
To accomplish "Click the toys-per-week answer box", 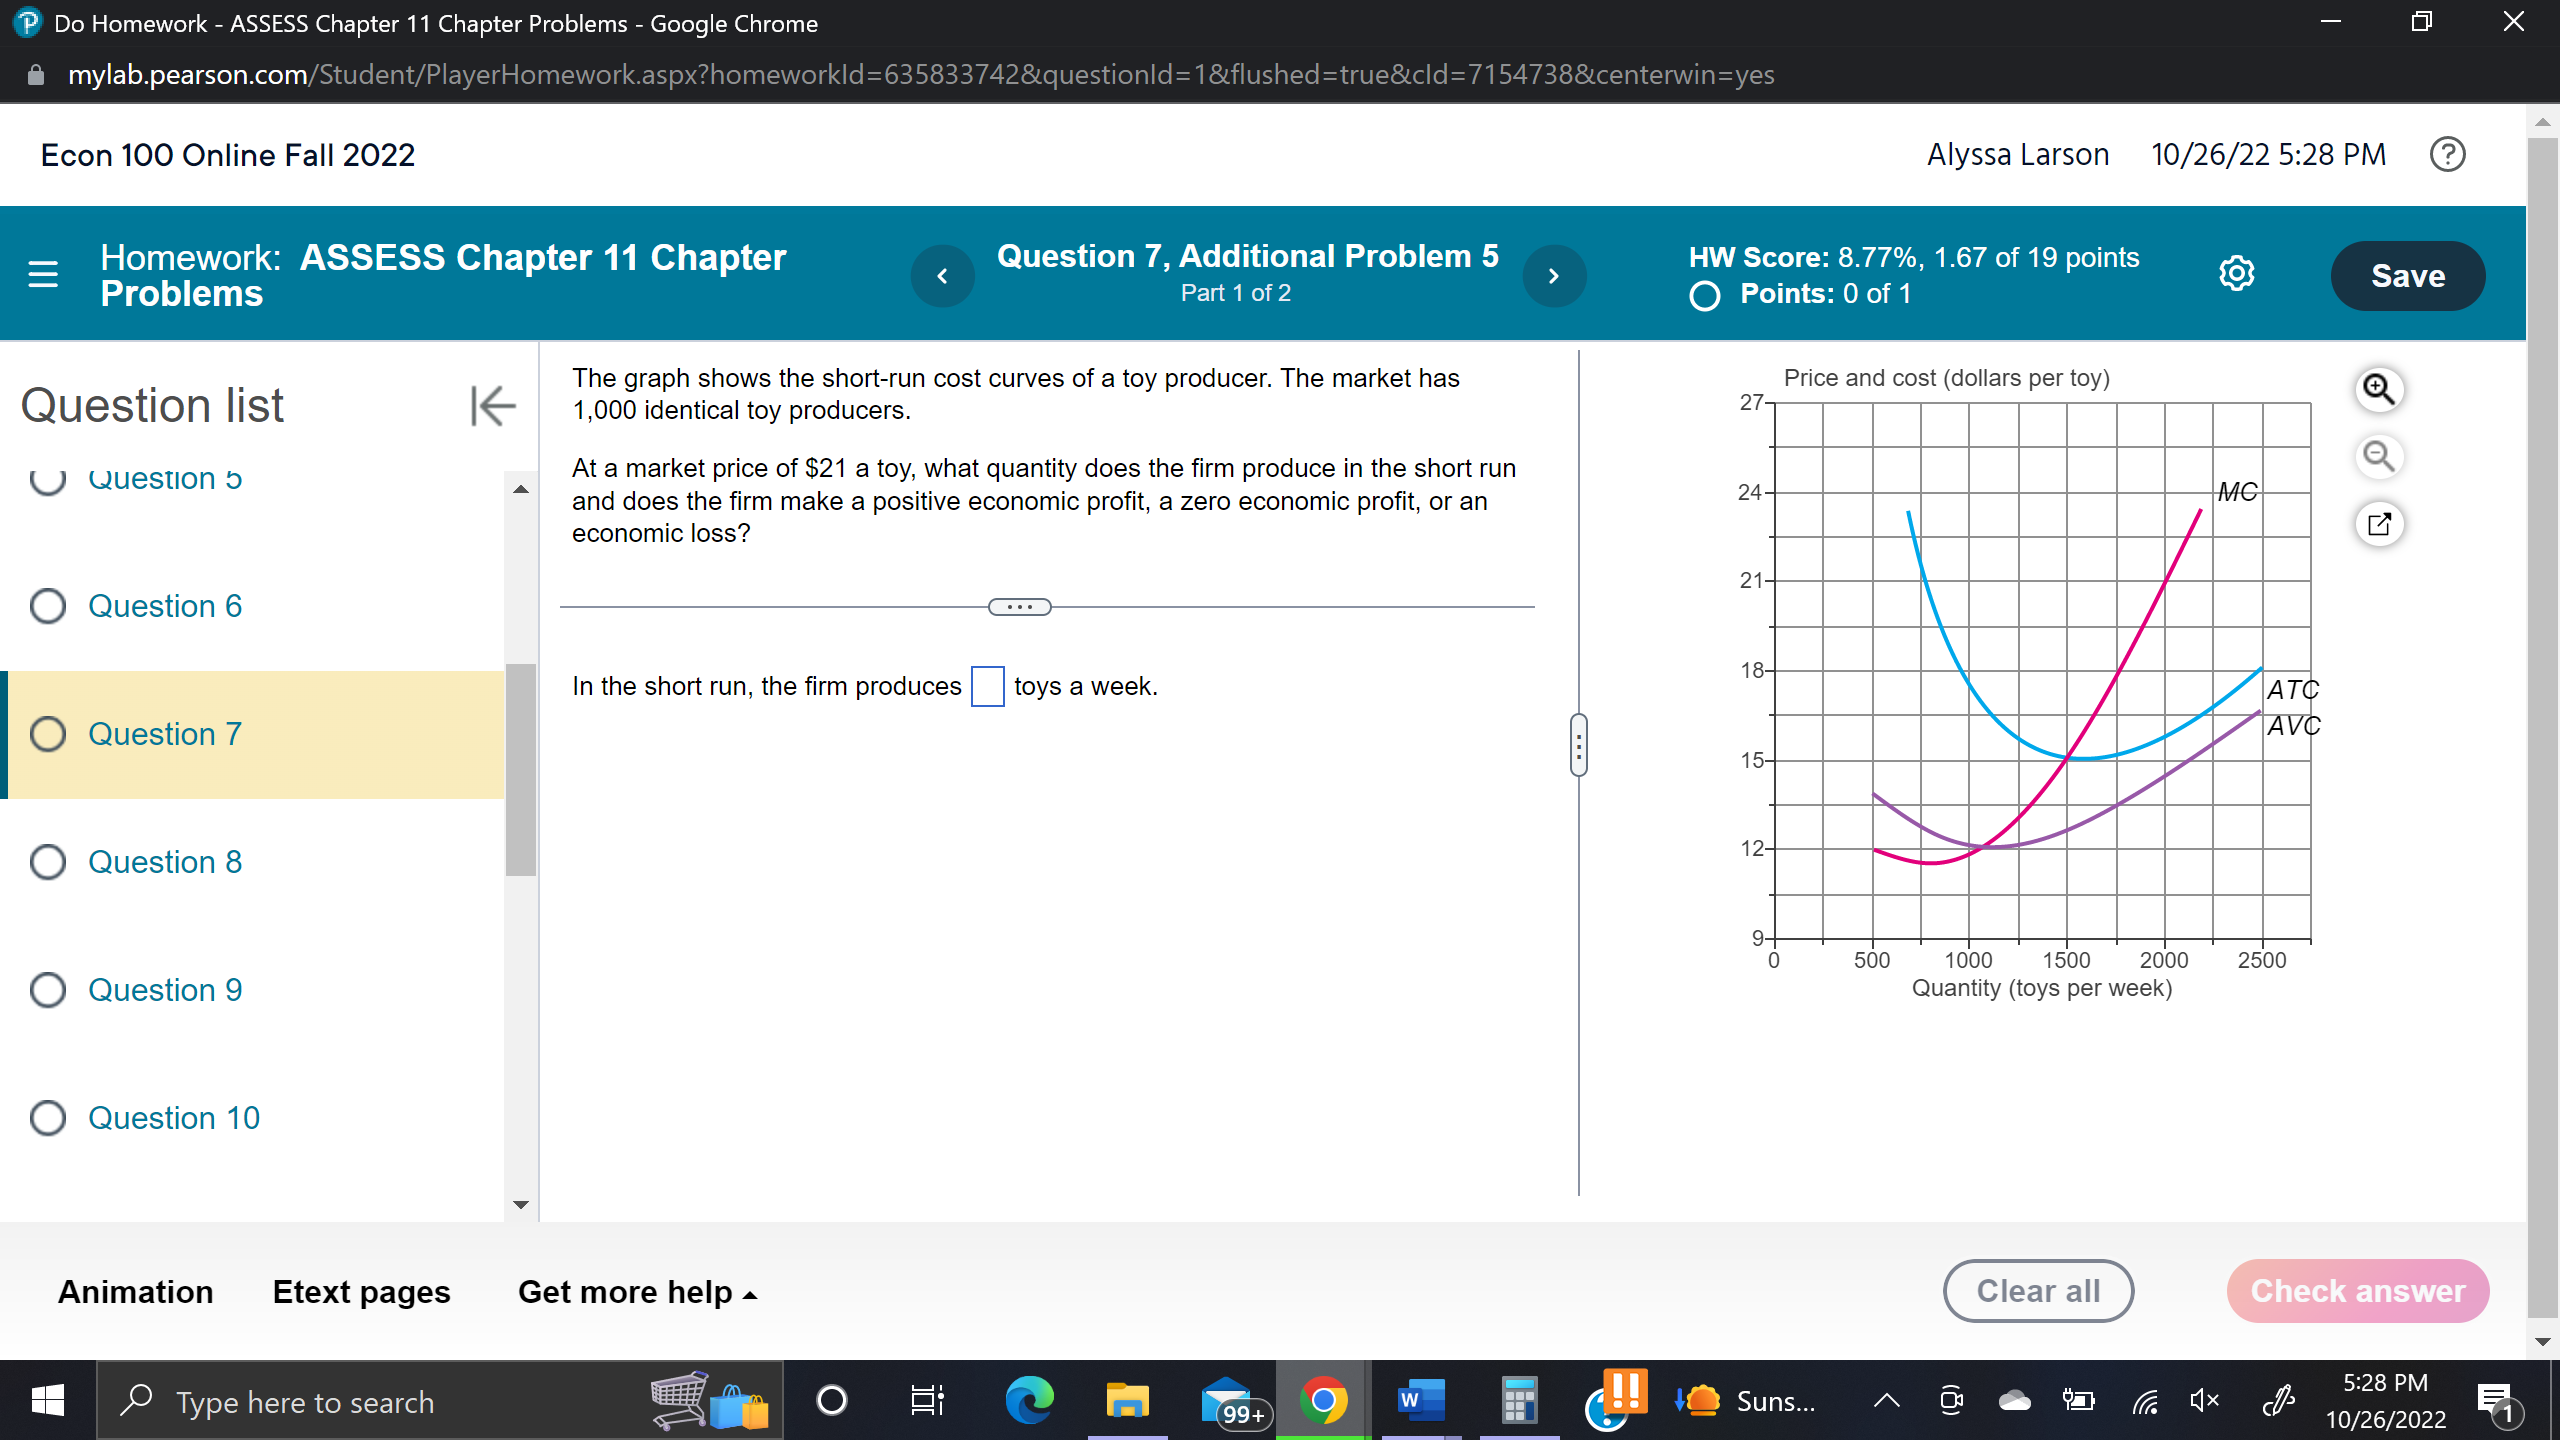I will pos(987,687).
